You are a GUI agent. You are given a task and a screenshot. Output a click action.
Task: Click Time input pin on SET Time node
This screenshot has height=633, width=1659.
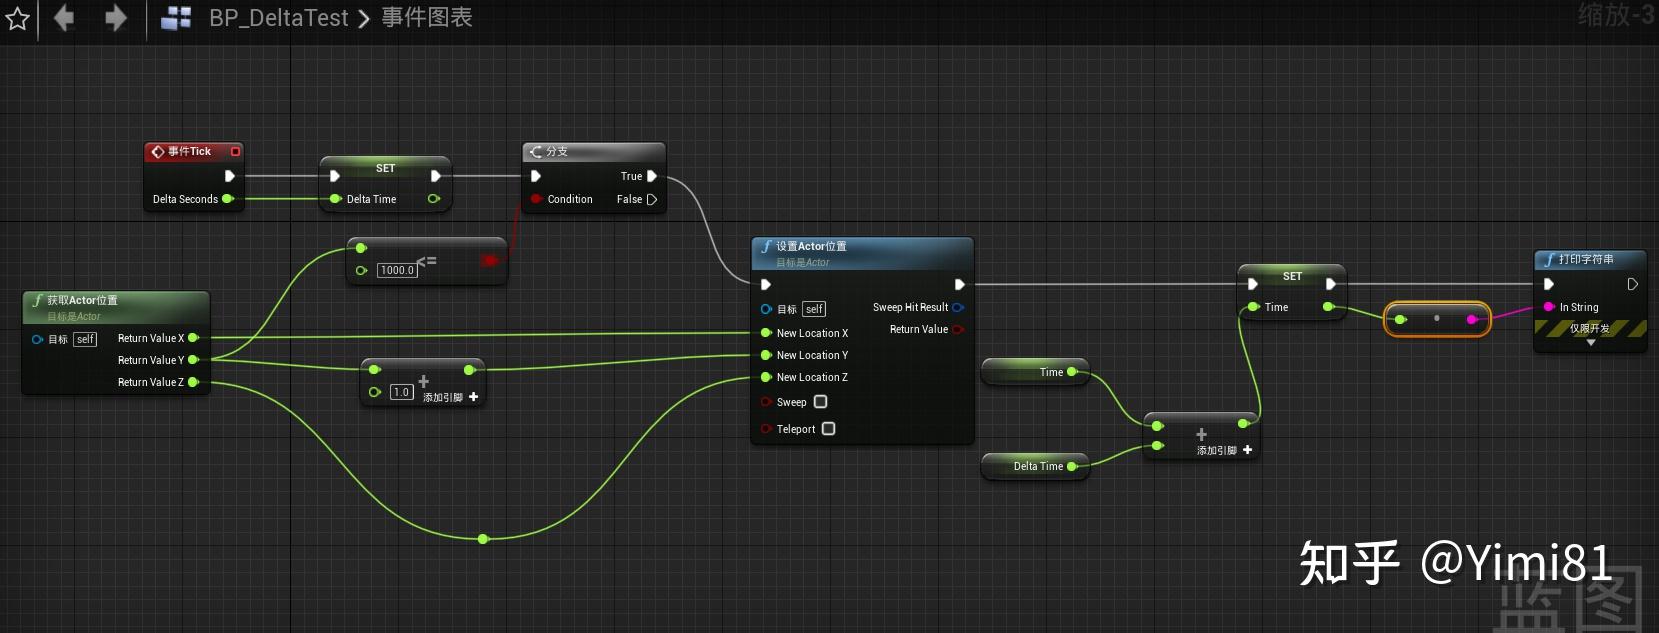tap(1254, 307)
